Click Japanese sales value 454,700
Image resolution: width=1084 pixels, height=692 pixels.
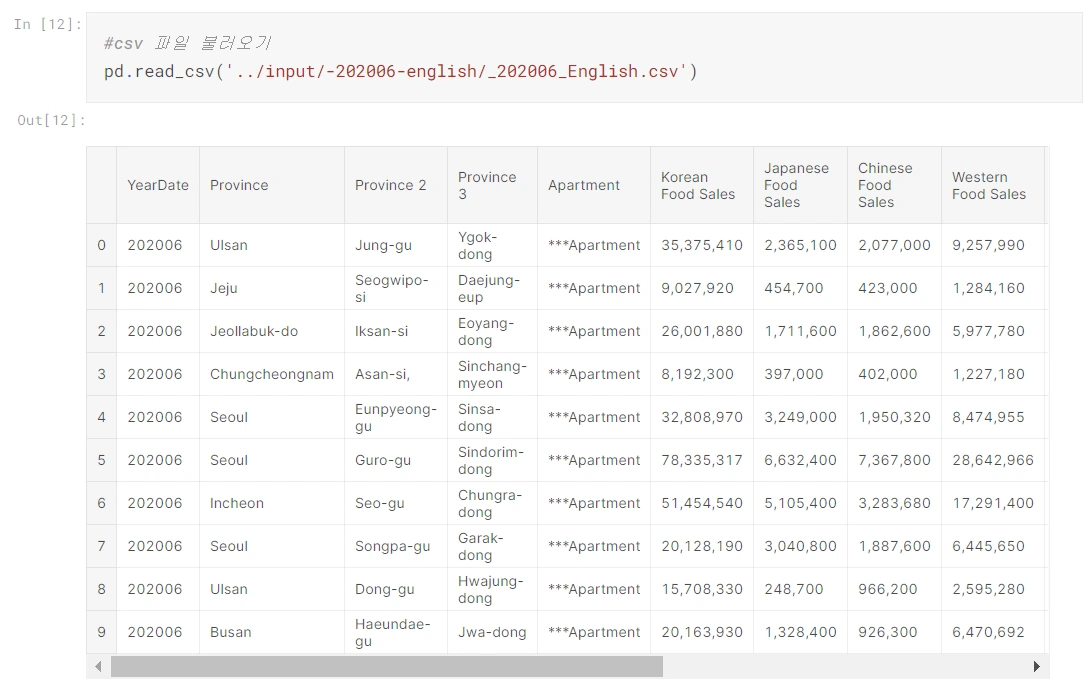tap(800, 288)
